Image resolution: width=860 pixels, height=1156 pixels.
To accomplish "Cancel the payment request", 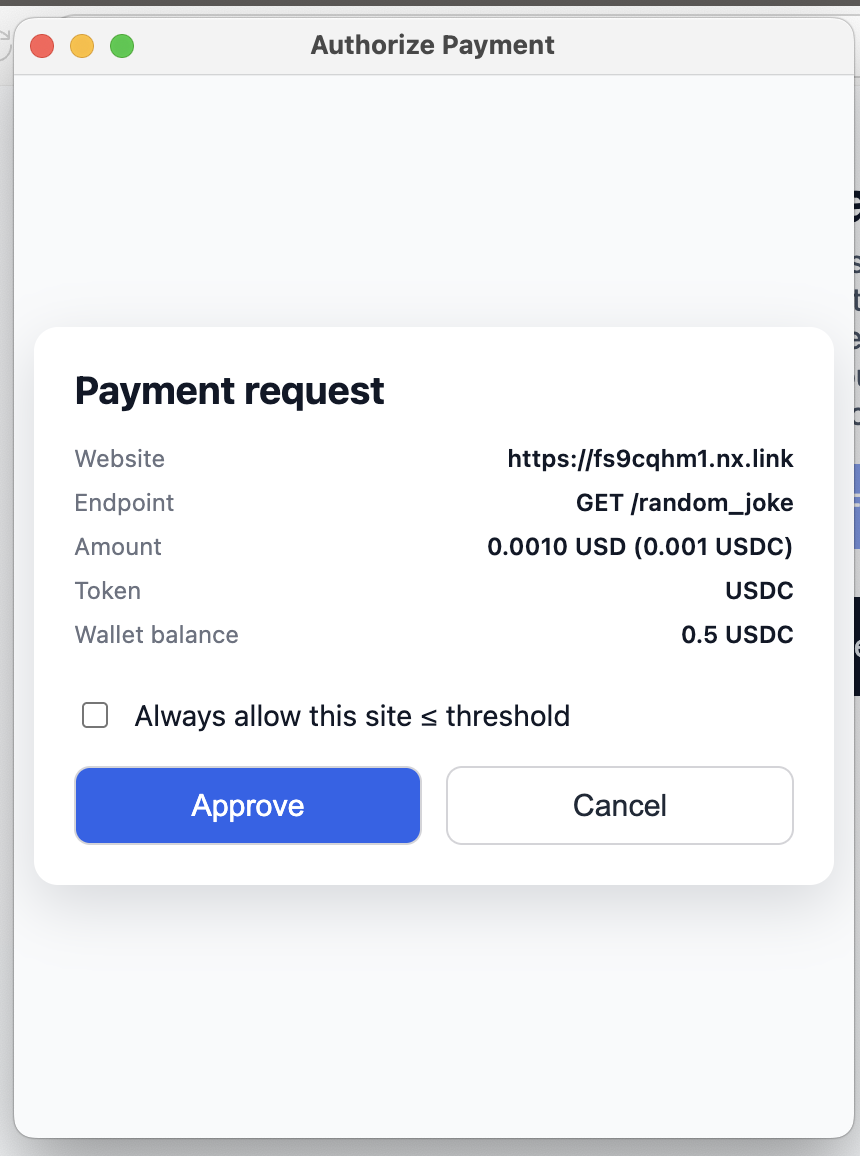I will [x=619, y=806].
